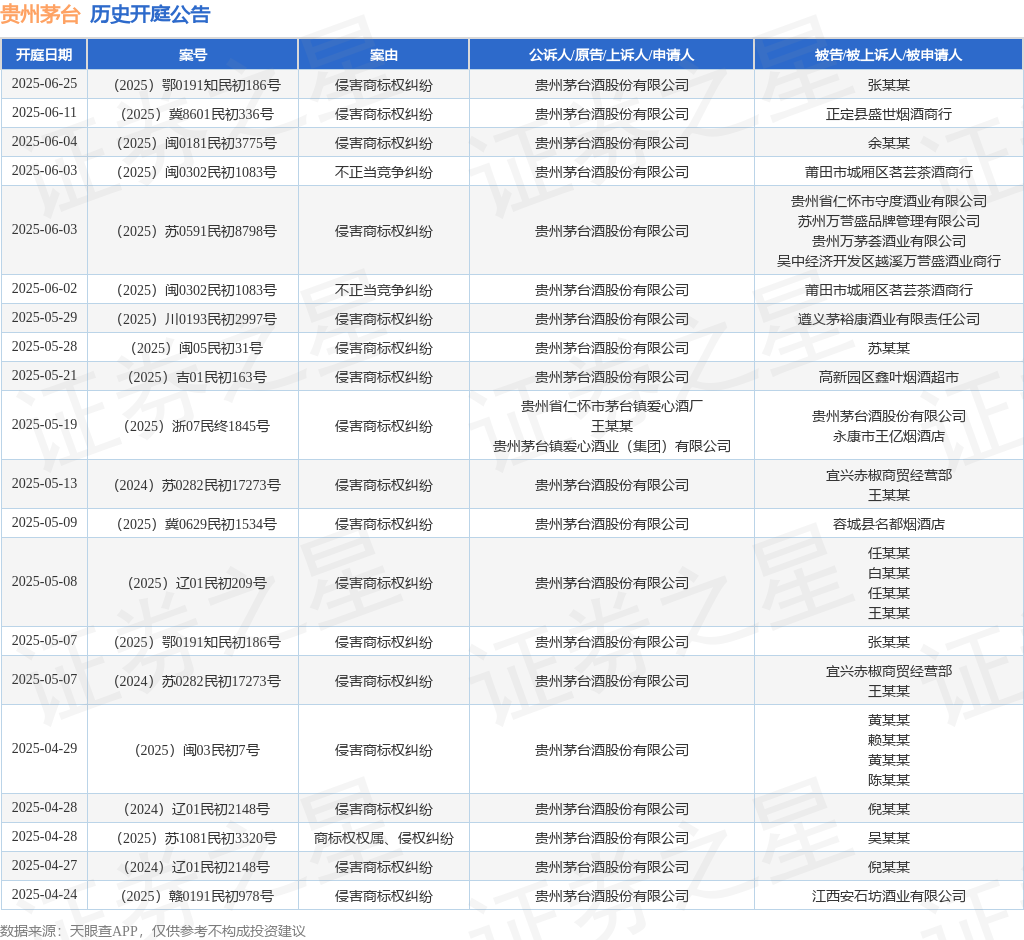Select the date cell 2025-06-04
This screenshot has width=1024, height=940.
[x=44, y=141]
